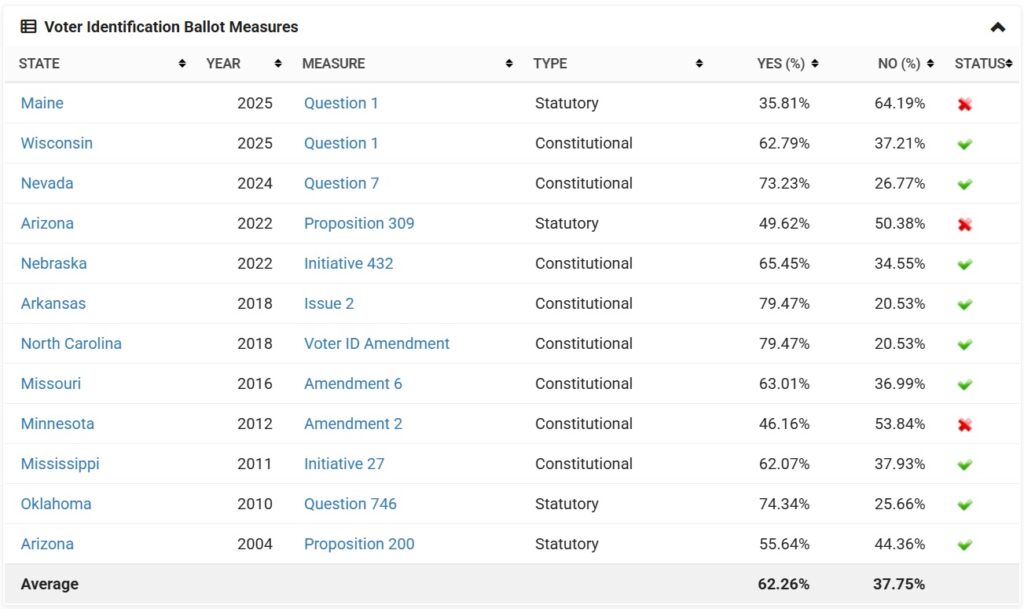Click the TYPE column sort arrows
1024x609 pixels.
(699, 64)
